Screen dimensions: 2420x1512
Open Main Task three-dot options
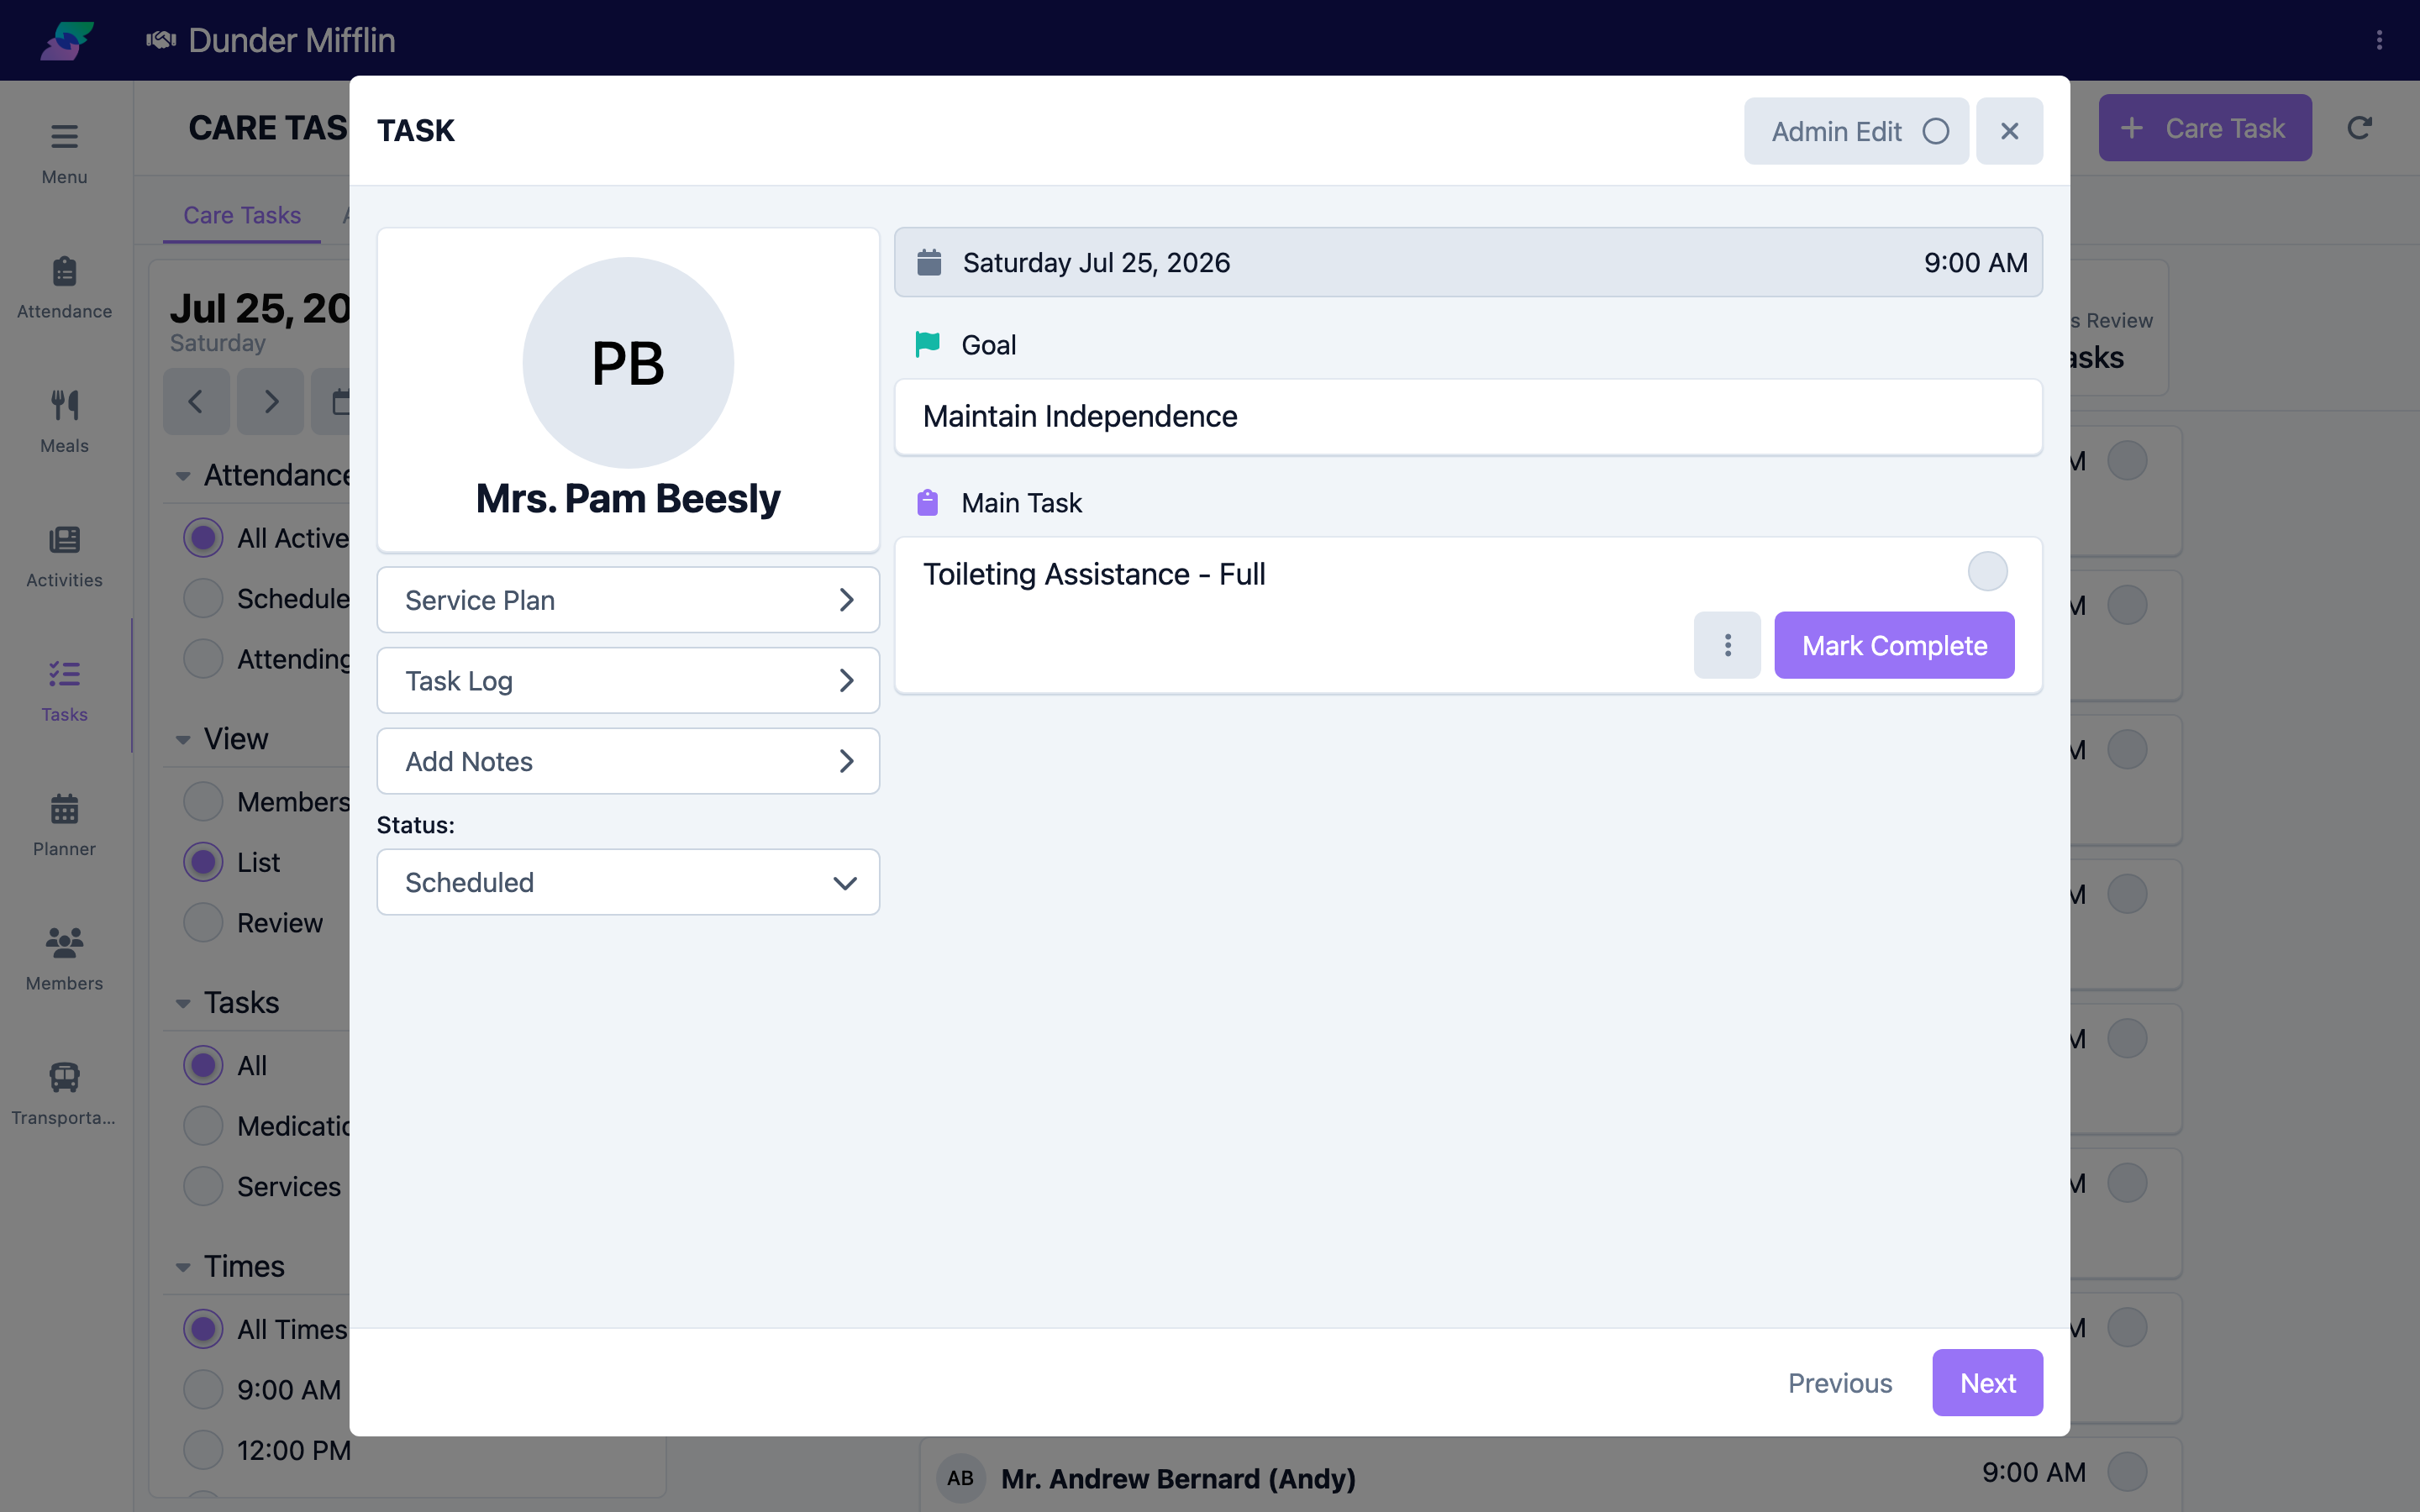coord(1727,645)
